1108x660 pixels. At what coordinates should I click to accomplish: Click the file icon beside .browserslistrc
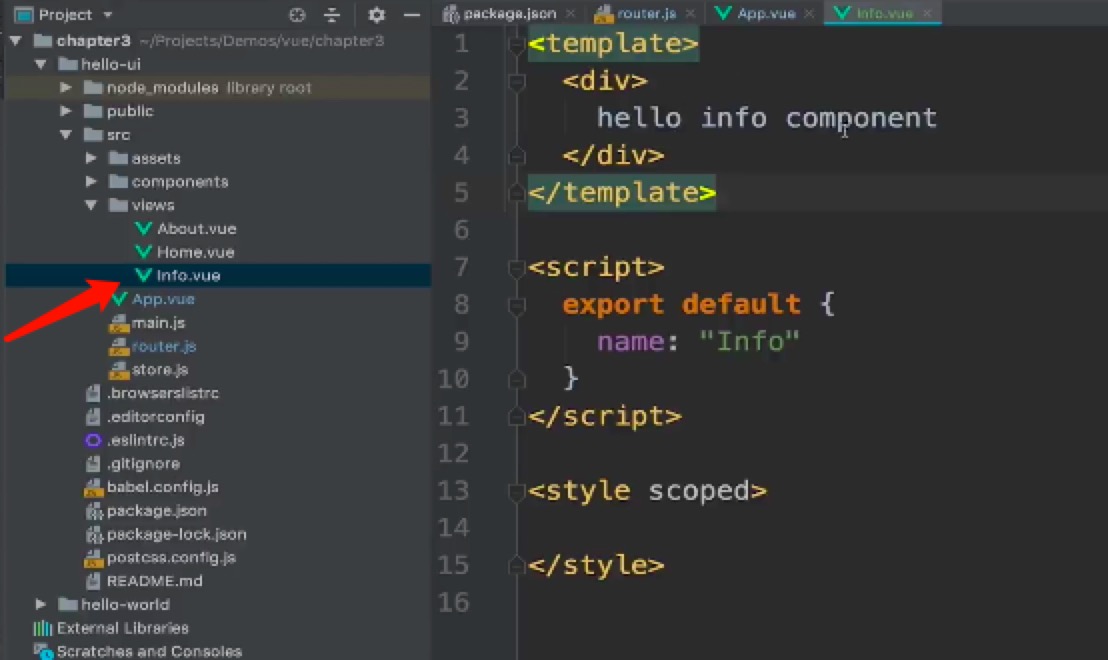(93, 393)
